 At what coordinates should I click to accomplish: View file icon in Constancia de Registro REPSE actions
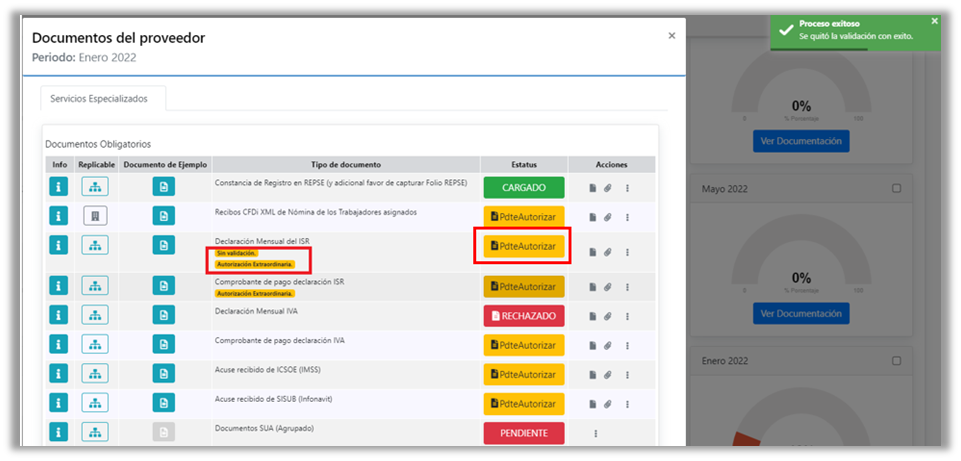pyautogui.click(x=593, y=189)
